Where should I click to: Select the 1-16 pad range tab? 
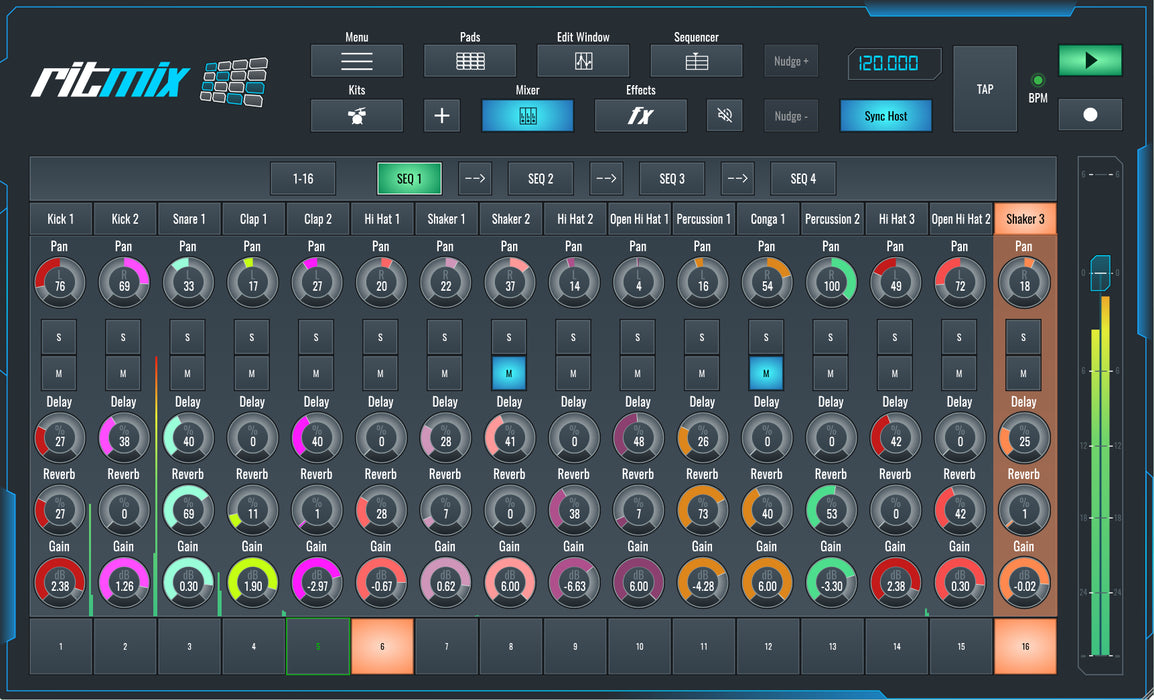[303, 179]
